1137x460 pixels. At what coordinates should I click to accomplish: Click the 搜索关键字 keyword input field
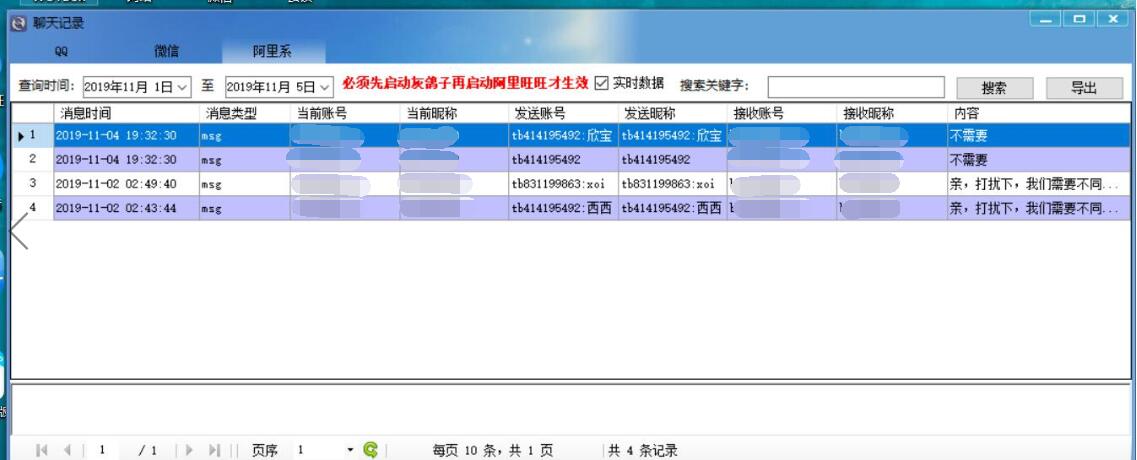tap(855, 88)
